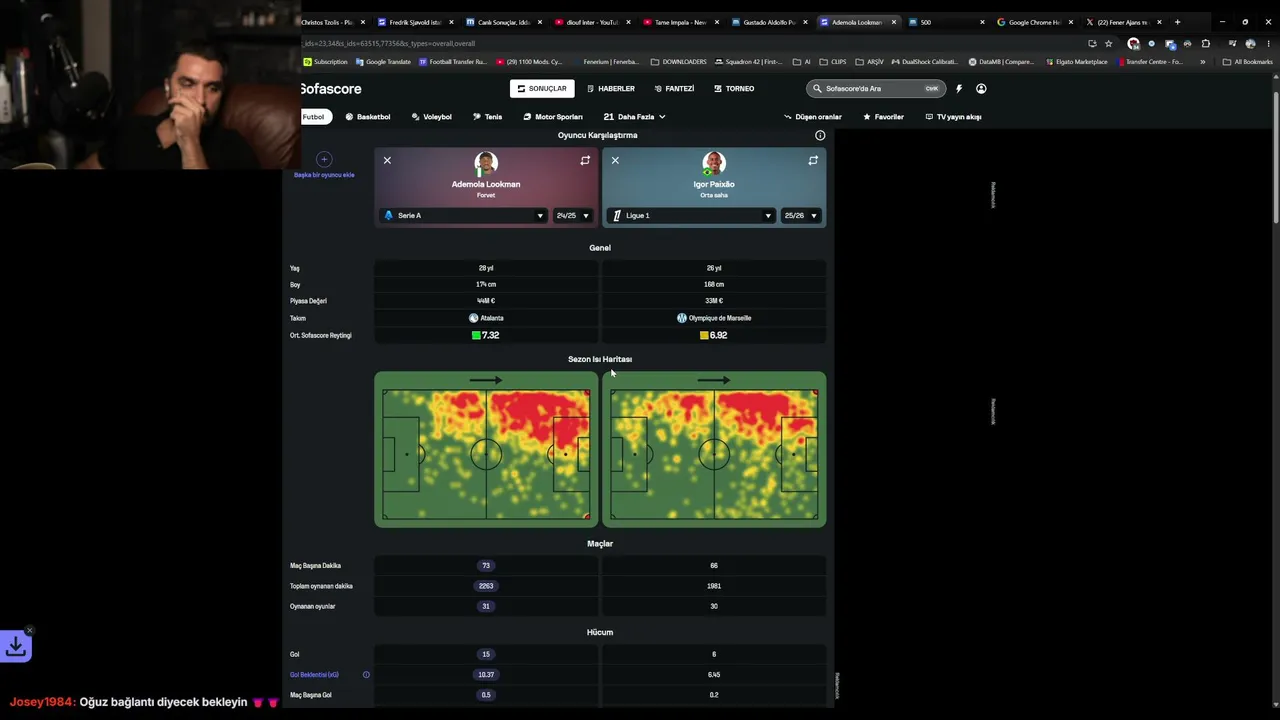1280x720 pixels.
Task: Click the info icon beside Oyuncu Karşılaştırma
Action: click(820, 135)
